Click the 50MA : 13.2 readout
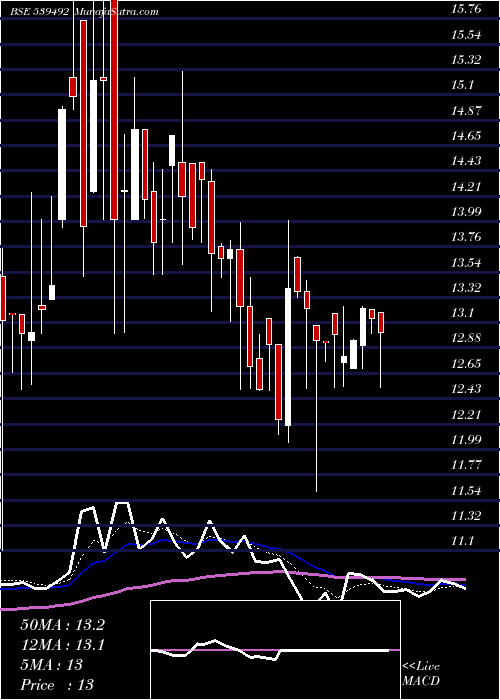Screen dimensions: 500x700 click(62, 625)
